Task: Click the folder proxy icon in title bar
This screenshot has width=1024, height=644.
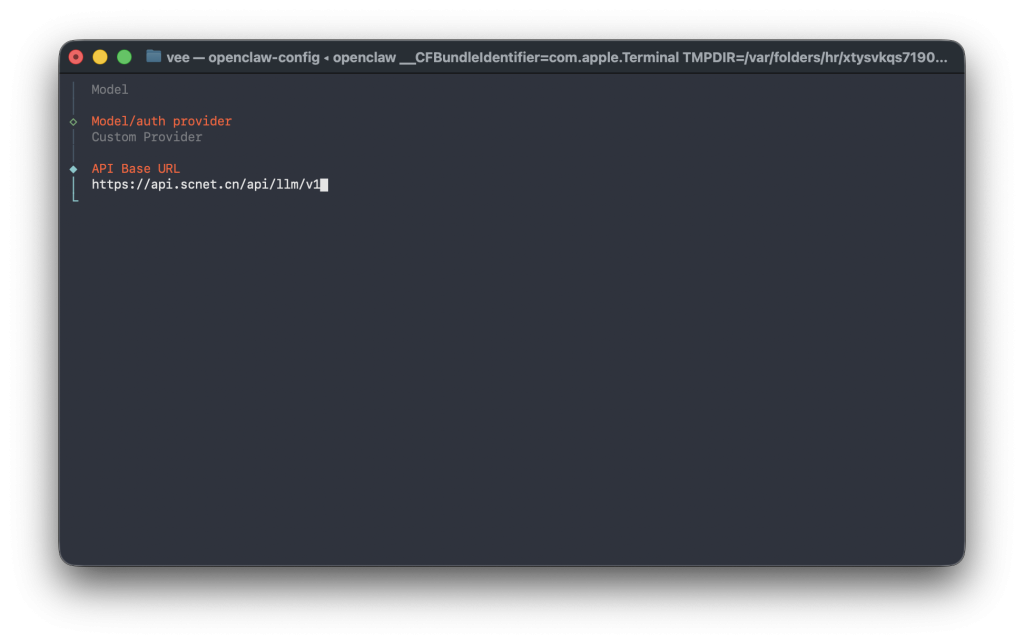Action: coord(153,57)
